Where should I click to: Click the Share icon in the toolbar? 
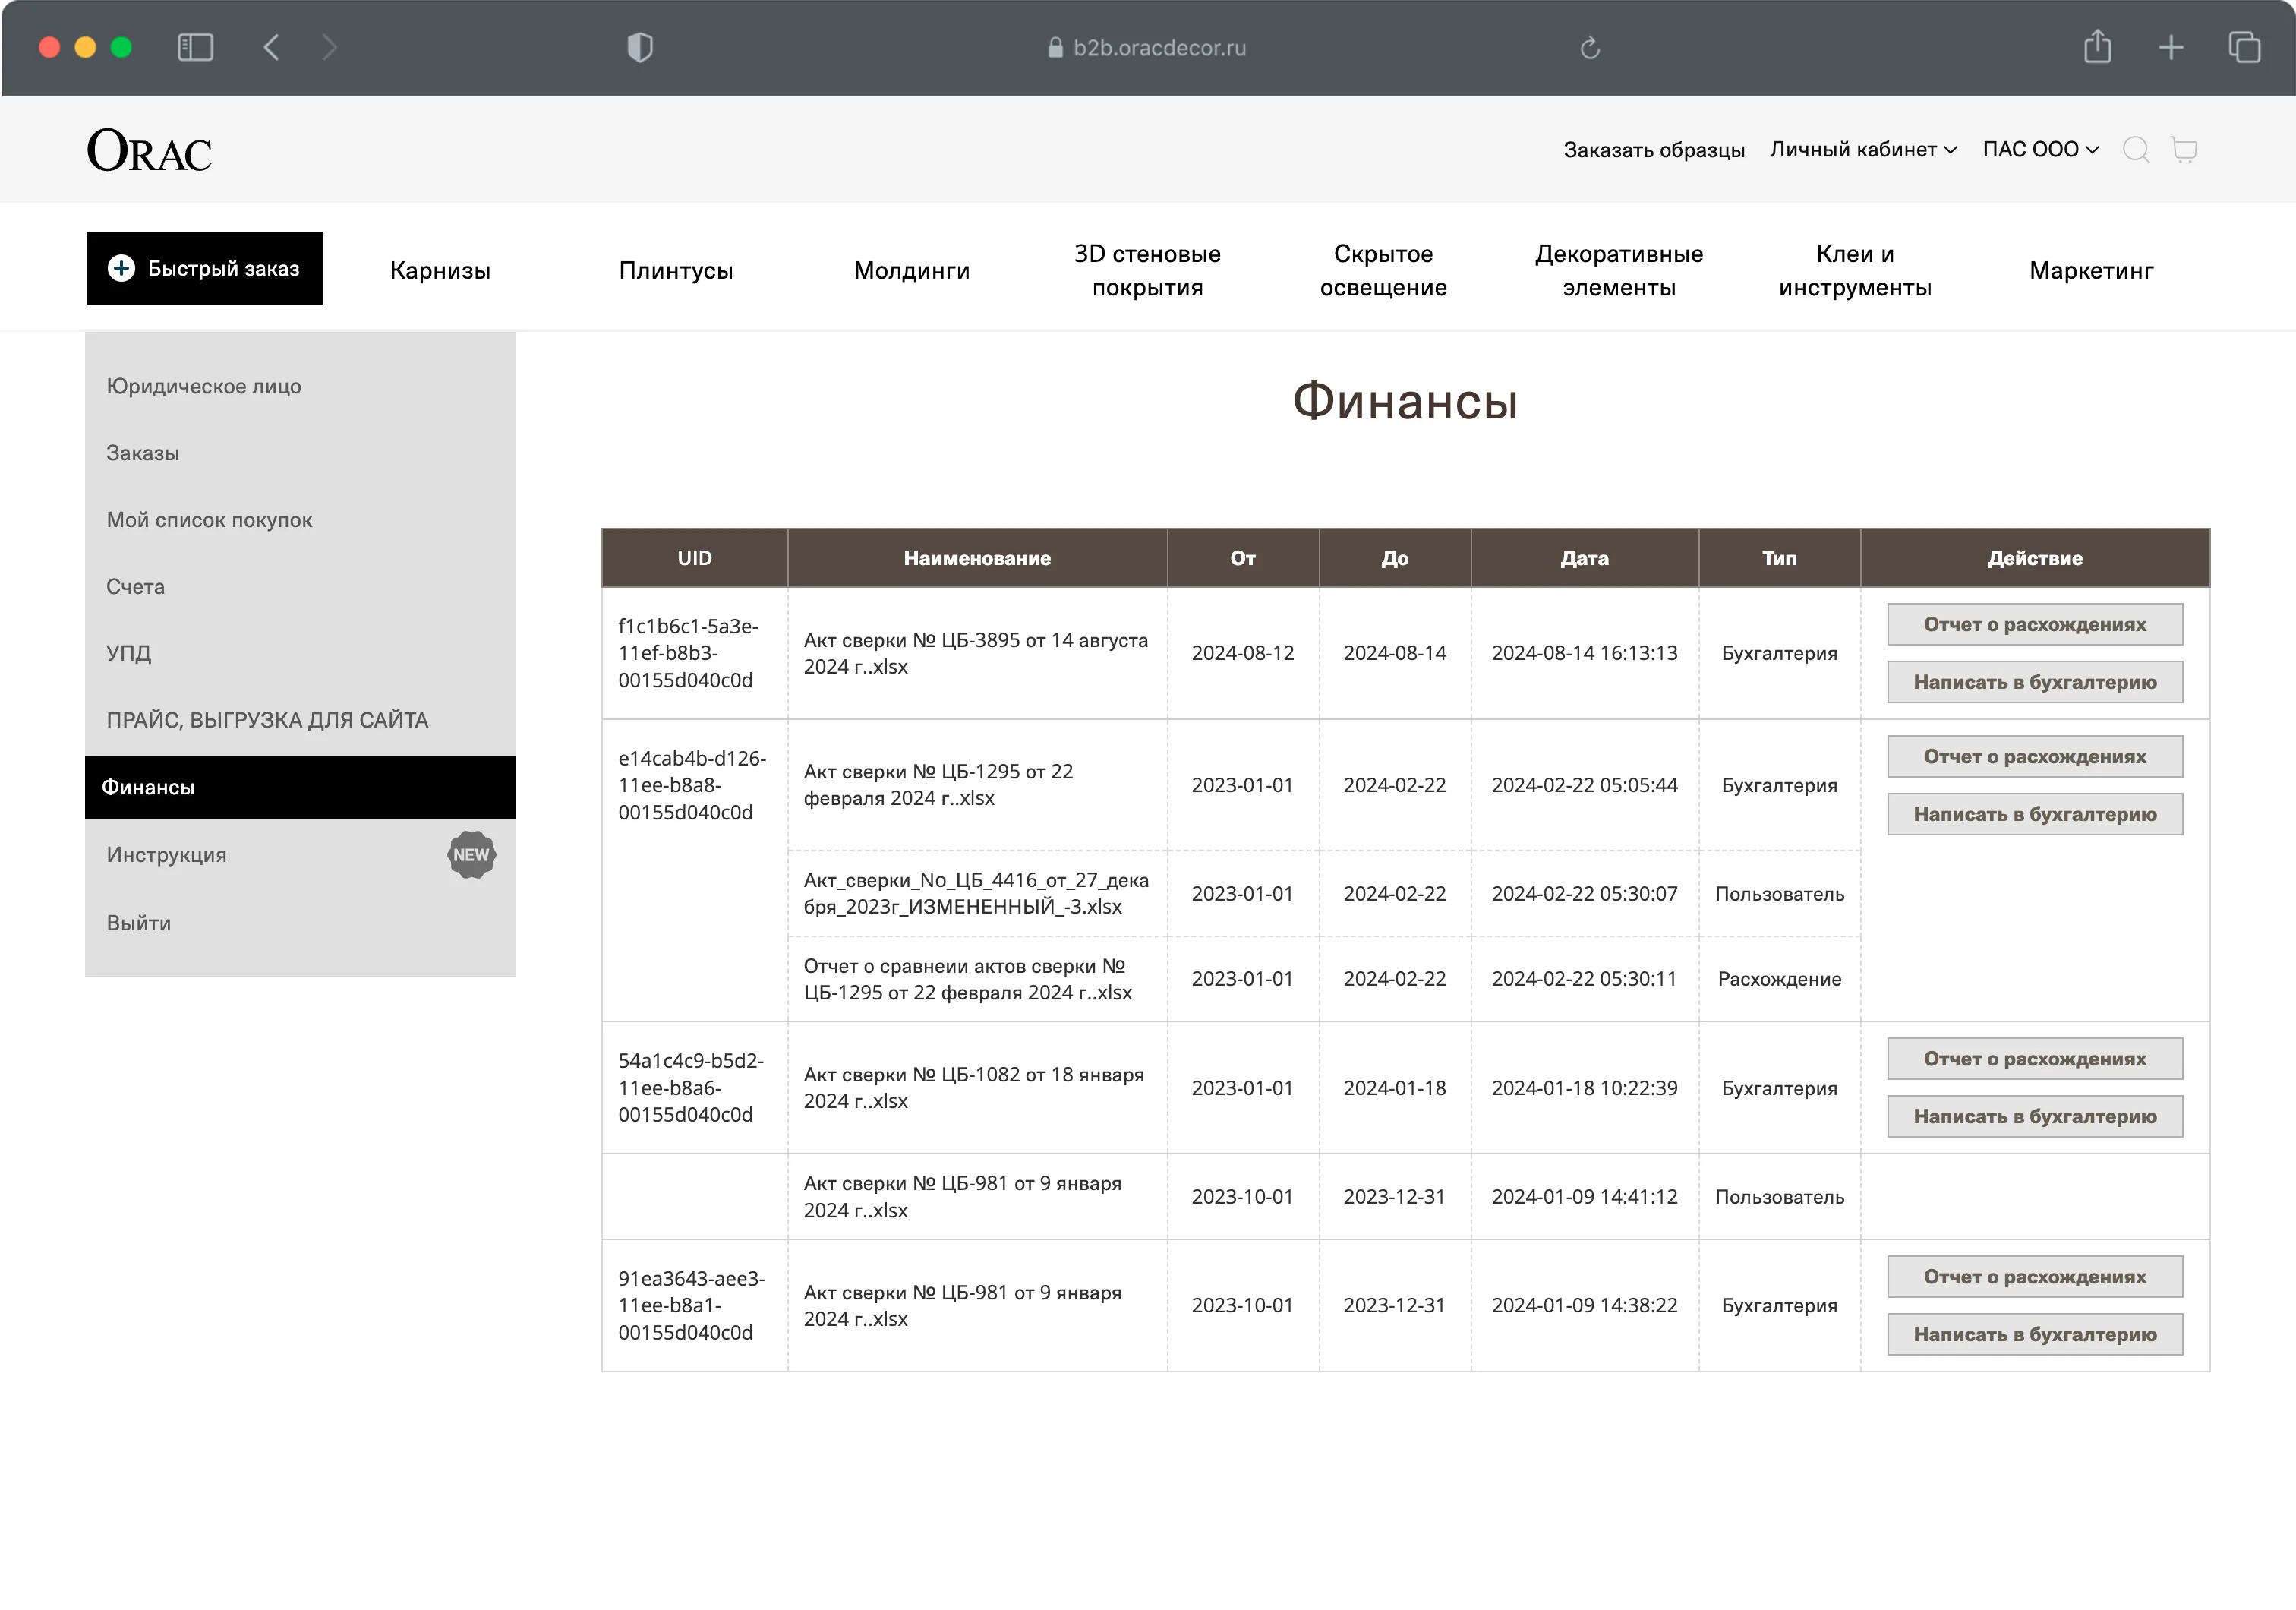[x=2097, y=47]
